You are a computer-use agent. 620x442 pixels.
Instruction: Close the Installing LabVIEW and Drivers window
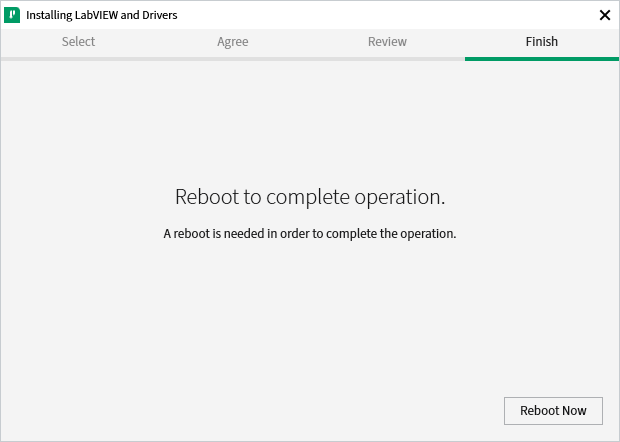point(604,15)
